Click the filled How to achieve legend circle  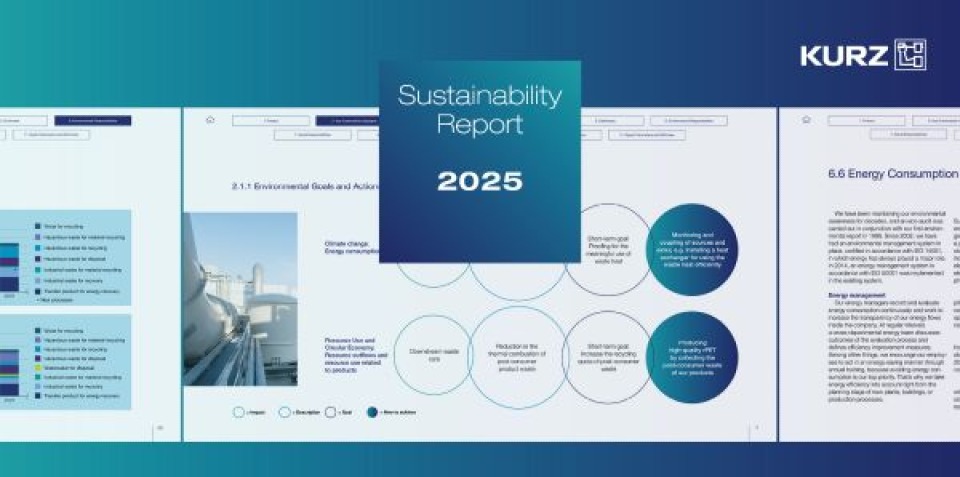(372, 412)
